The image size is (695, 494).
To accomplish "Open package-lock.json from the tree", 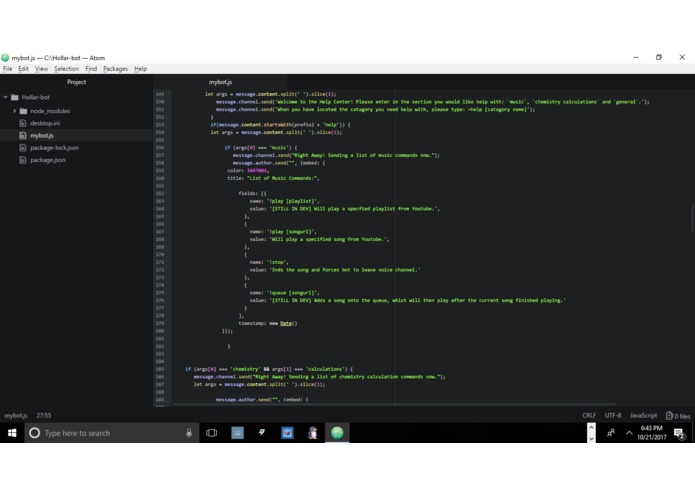I will click(x=55, y=148).
